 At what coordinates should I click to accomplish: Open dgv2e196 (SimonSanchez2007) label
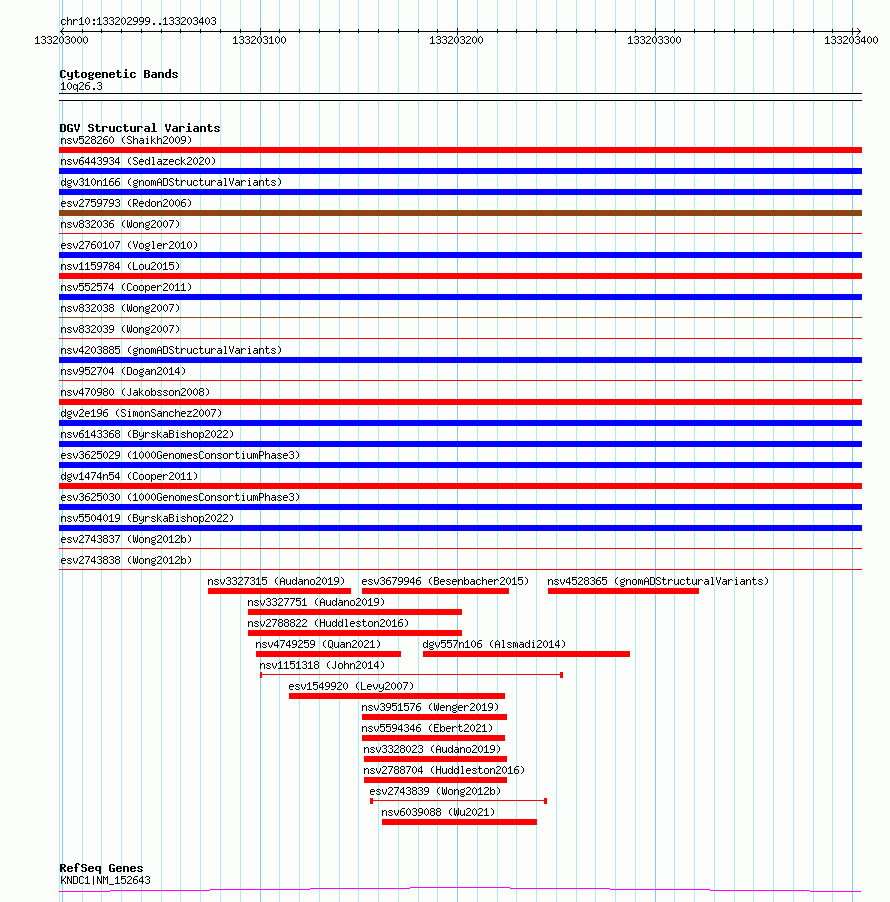coord(141,413)
